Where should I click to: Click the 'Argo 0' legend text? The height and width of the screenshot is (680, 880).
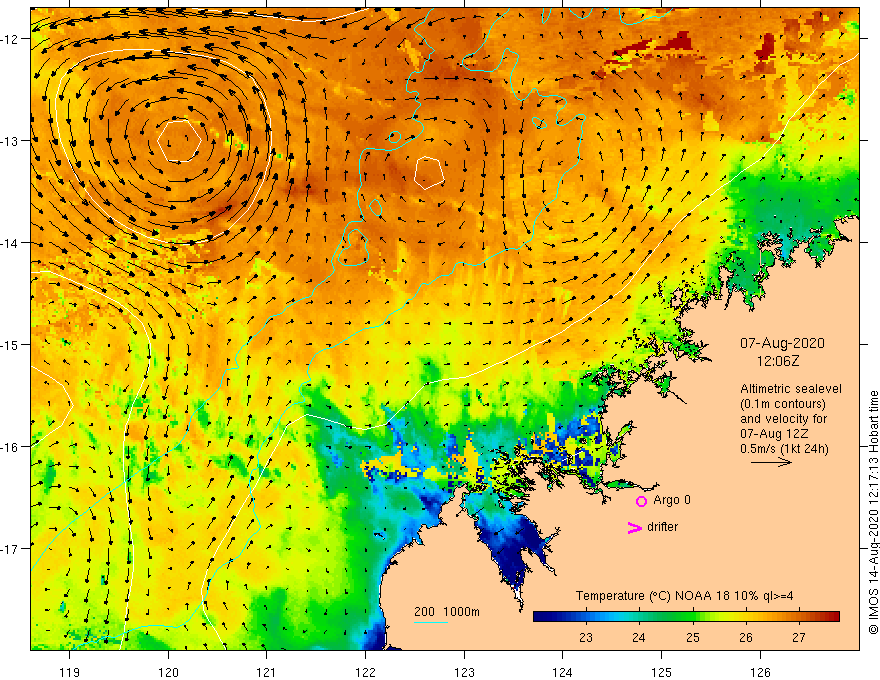672,500
